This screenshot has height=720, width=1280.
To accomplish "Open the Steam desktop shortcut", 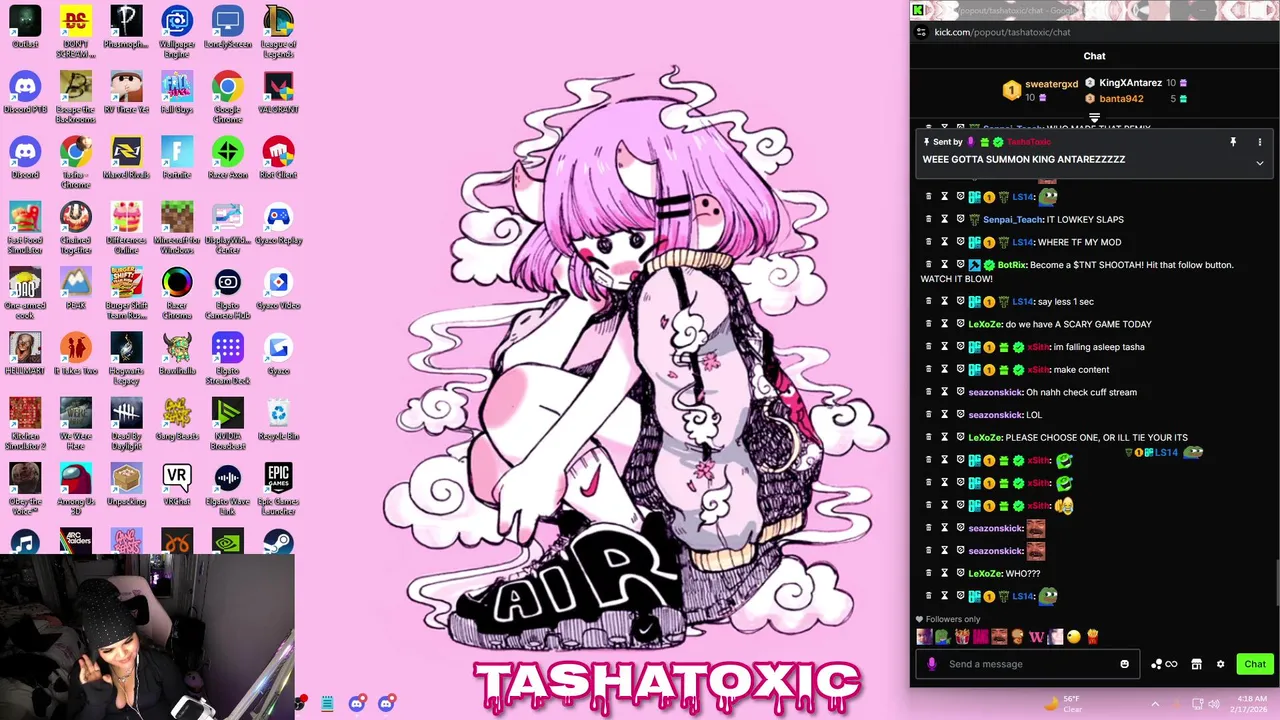I will 278,542.
